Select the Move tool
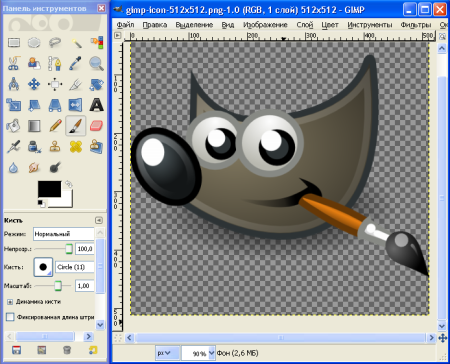 tap(34, 84)
